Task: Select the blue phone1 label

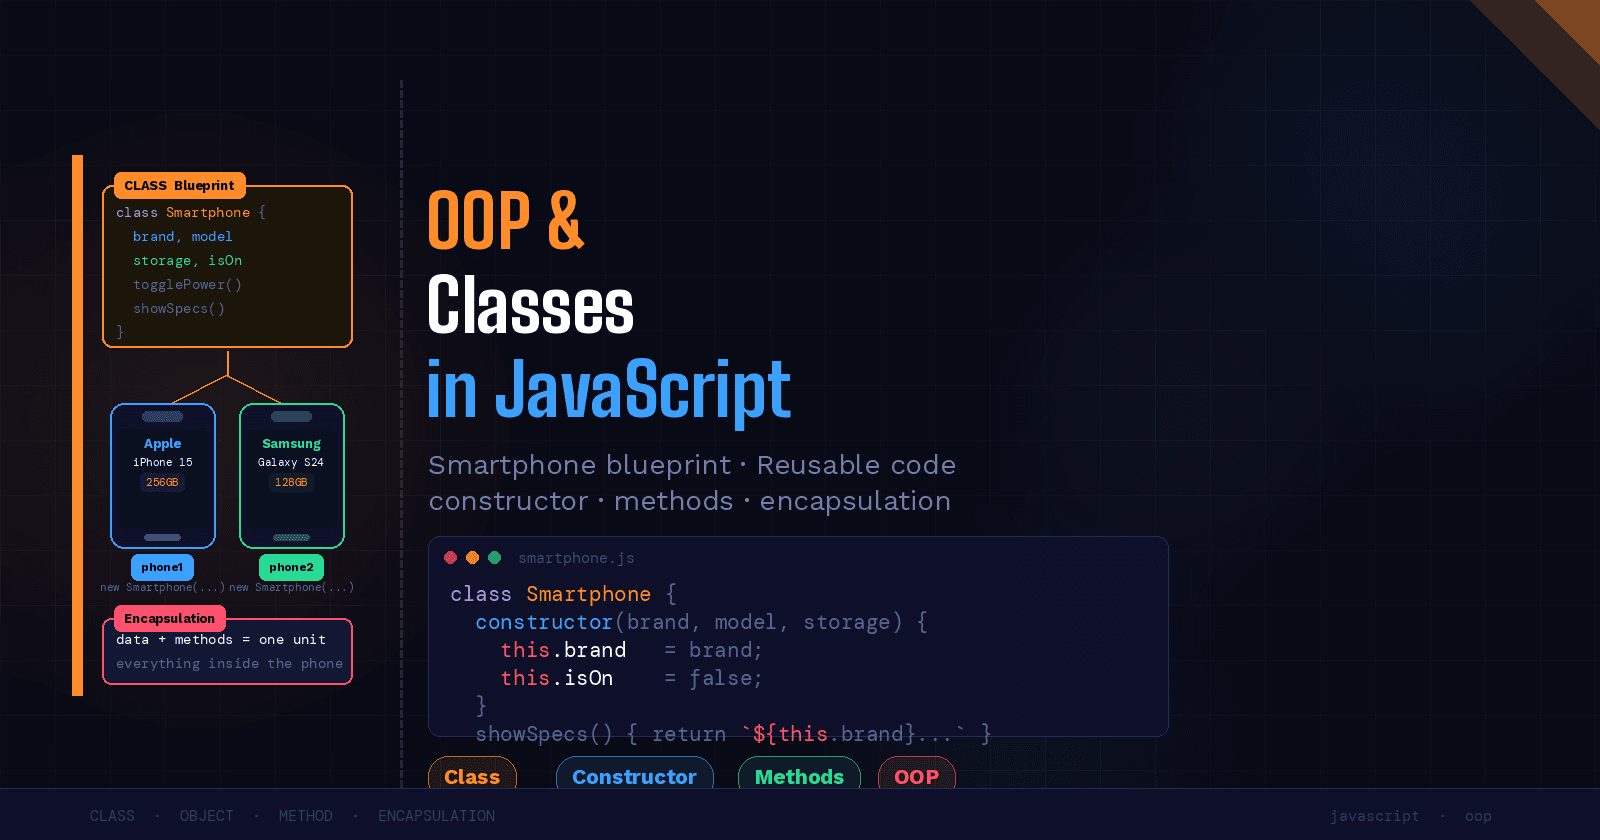Action: (x=162, y=567)
